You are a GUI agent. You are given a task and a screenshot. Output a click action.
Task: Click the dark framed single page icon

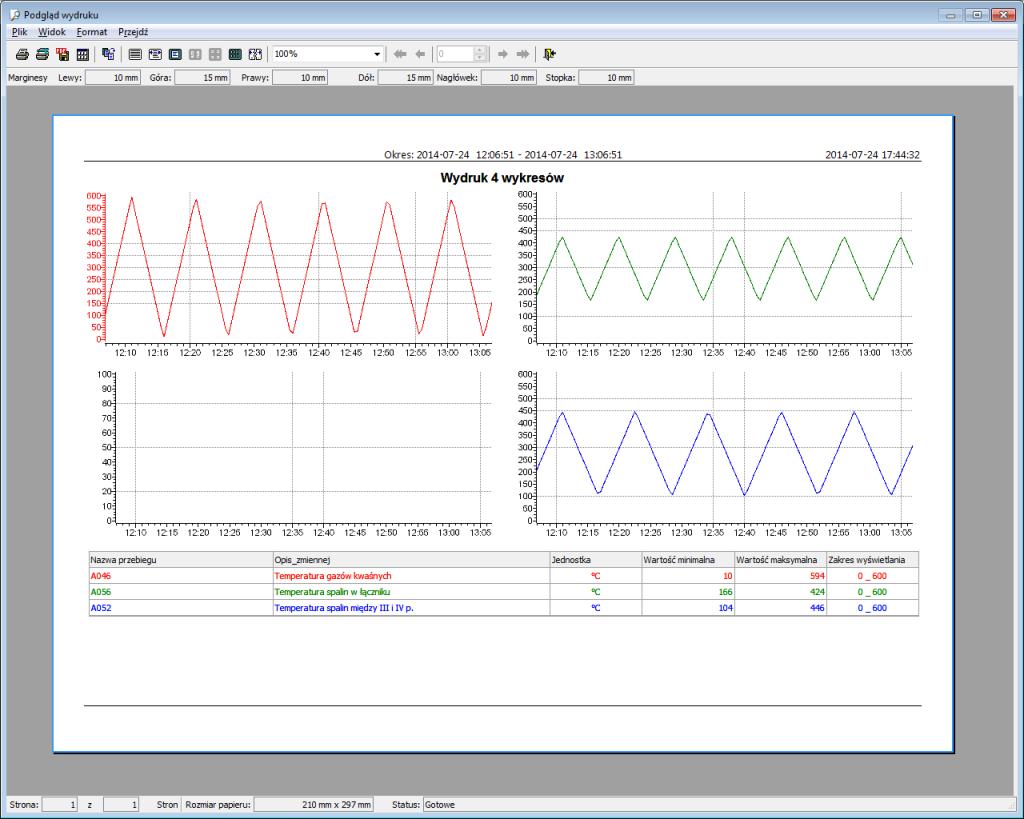tap(175, 54)
